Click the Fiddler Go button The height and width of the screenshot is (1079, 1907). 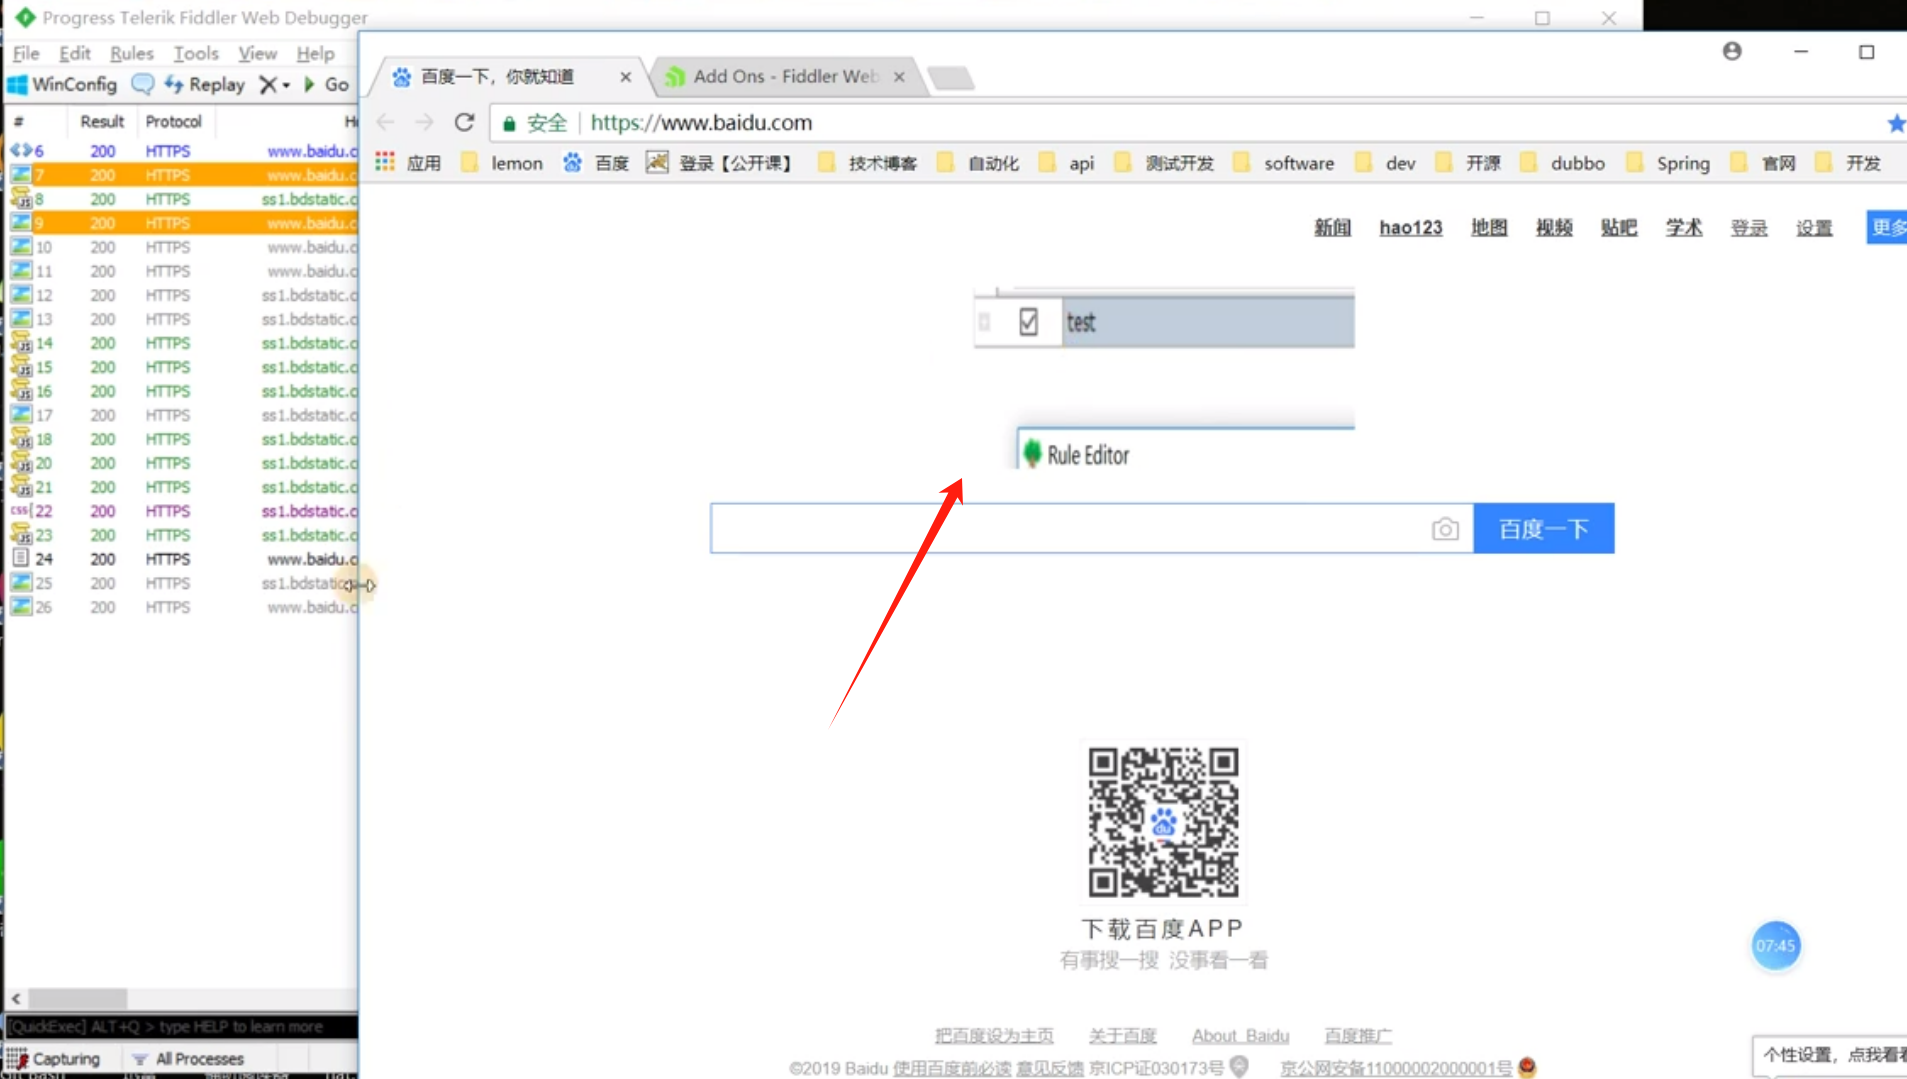[327, 85]
